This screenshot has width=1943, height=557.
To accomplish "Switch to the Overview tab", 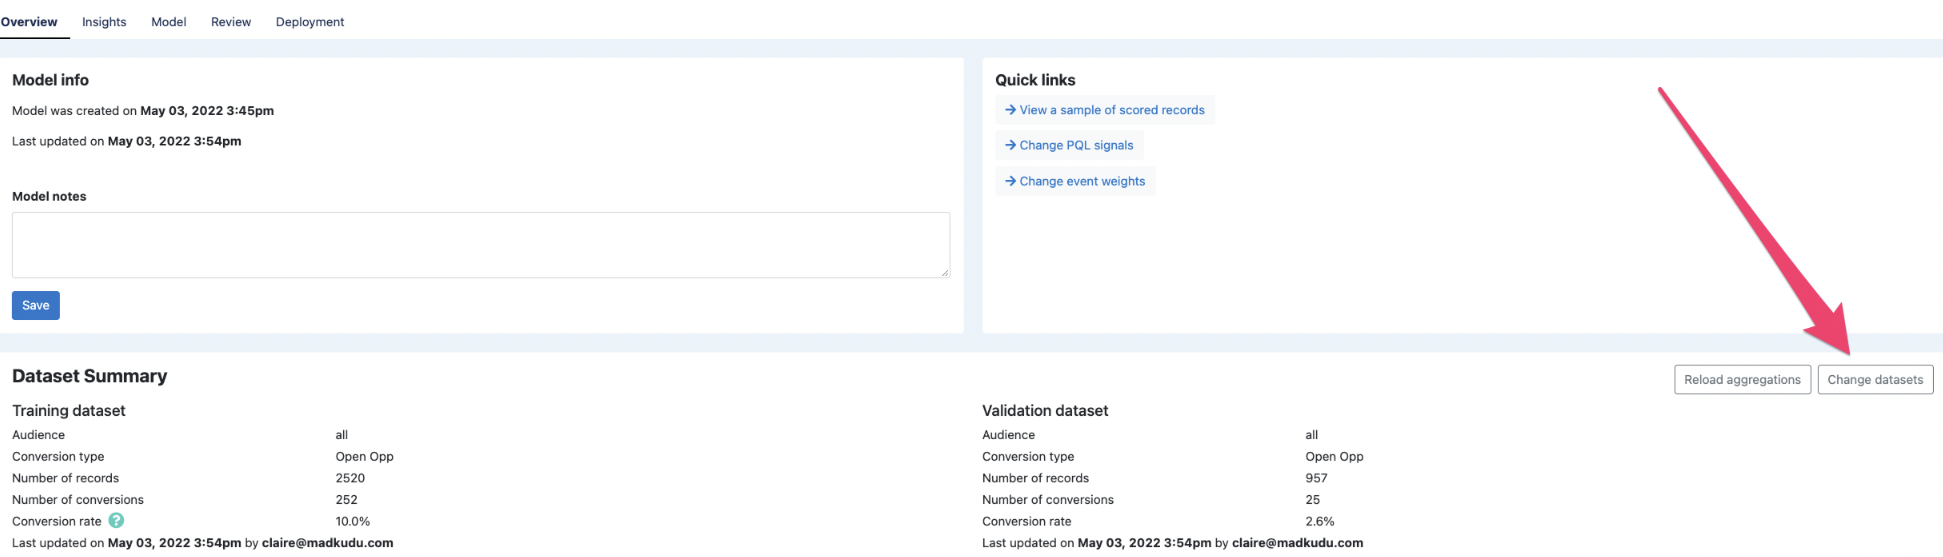I will point(29,22).
